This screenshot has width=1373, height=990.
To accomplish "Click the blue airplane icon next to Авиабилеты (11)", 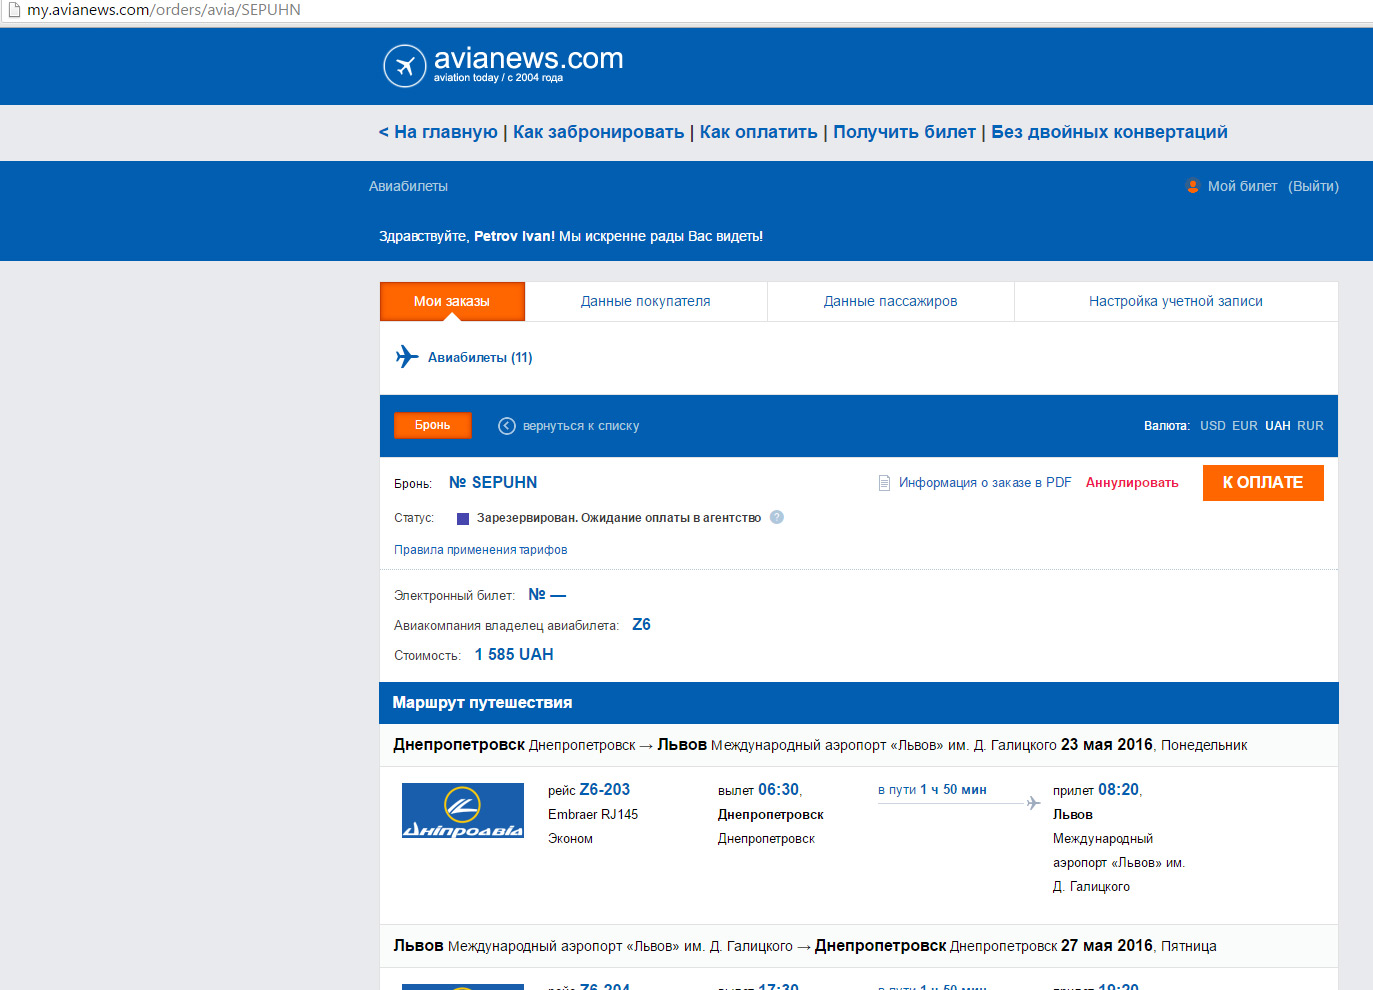I will pyautogui.click(x=407, y=356).
